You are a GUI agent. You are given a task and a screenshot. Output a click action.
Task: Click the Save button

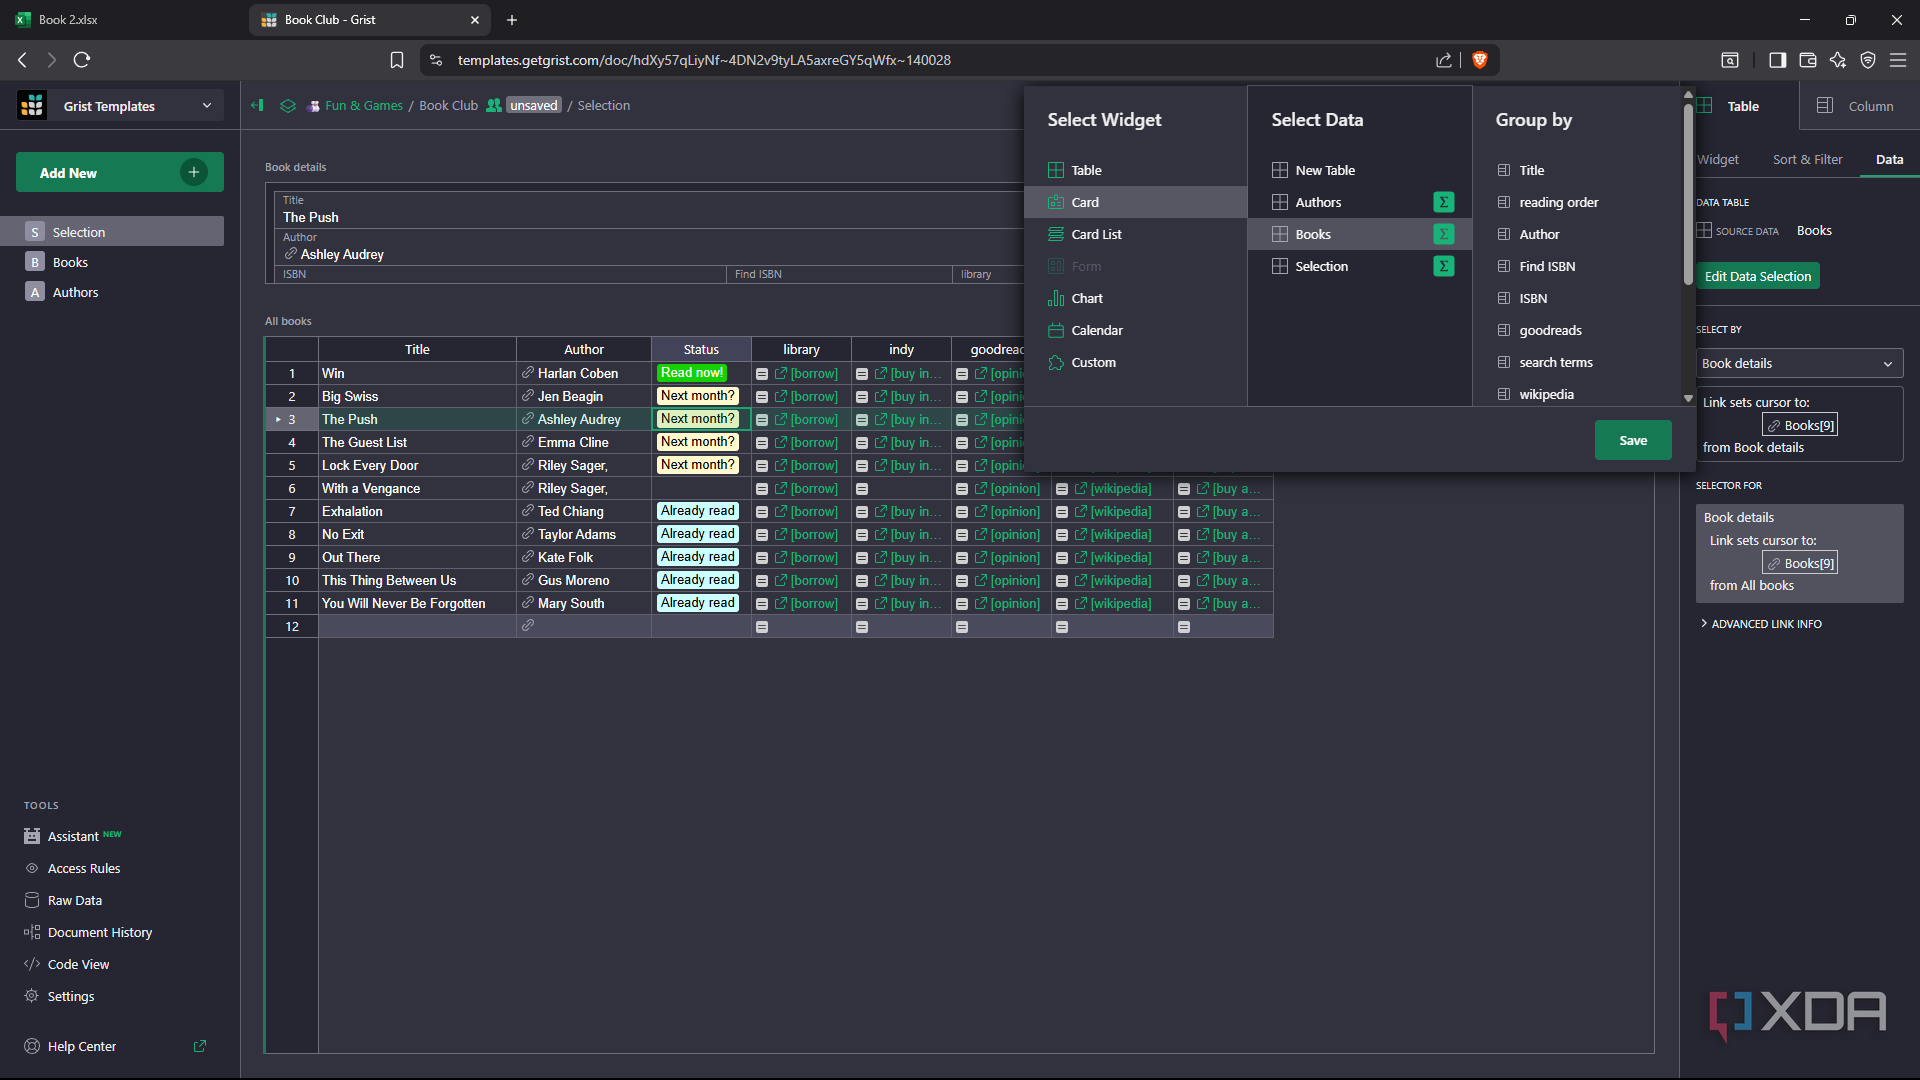coord(1632,440)
